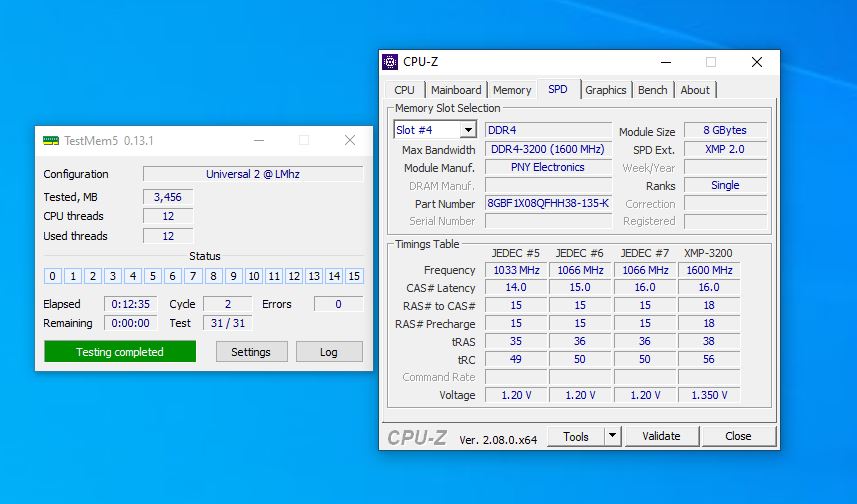The height and width of the screenshot is (504, 857).
Task: Click the Validate button
Action: coord(661,436)
